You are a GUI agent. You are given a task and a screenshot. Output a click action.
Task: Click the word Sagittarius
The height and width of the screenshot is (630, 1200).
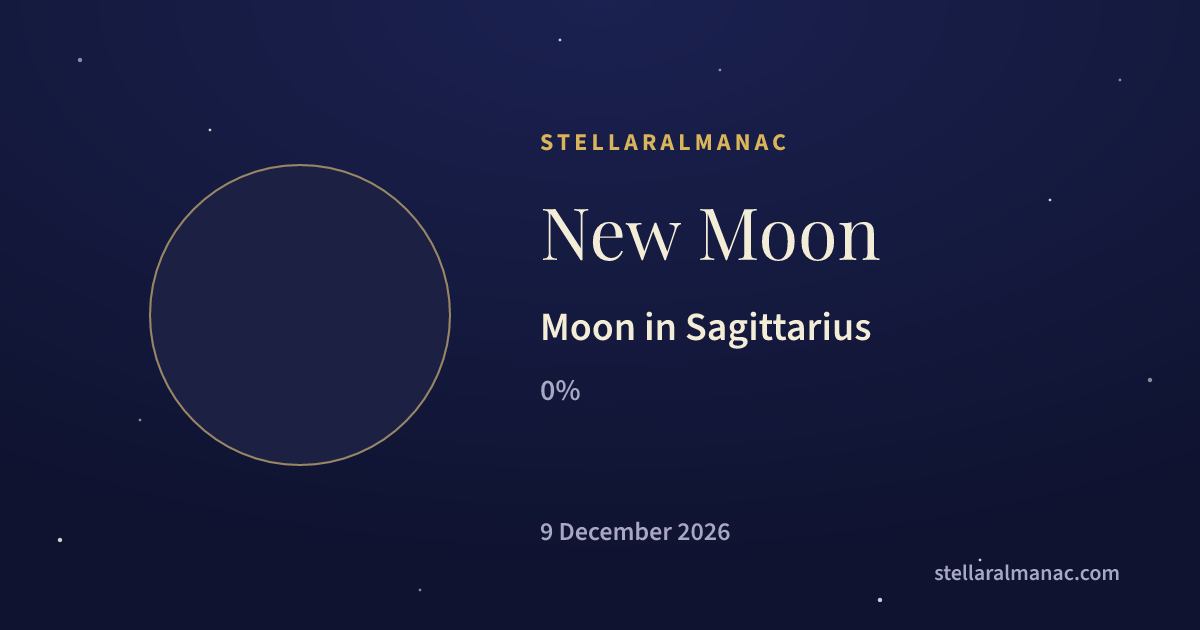(x=778, y=328)
